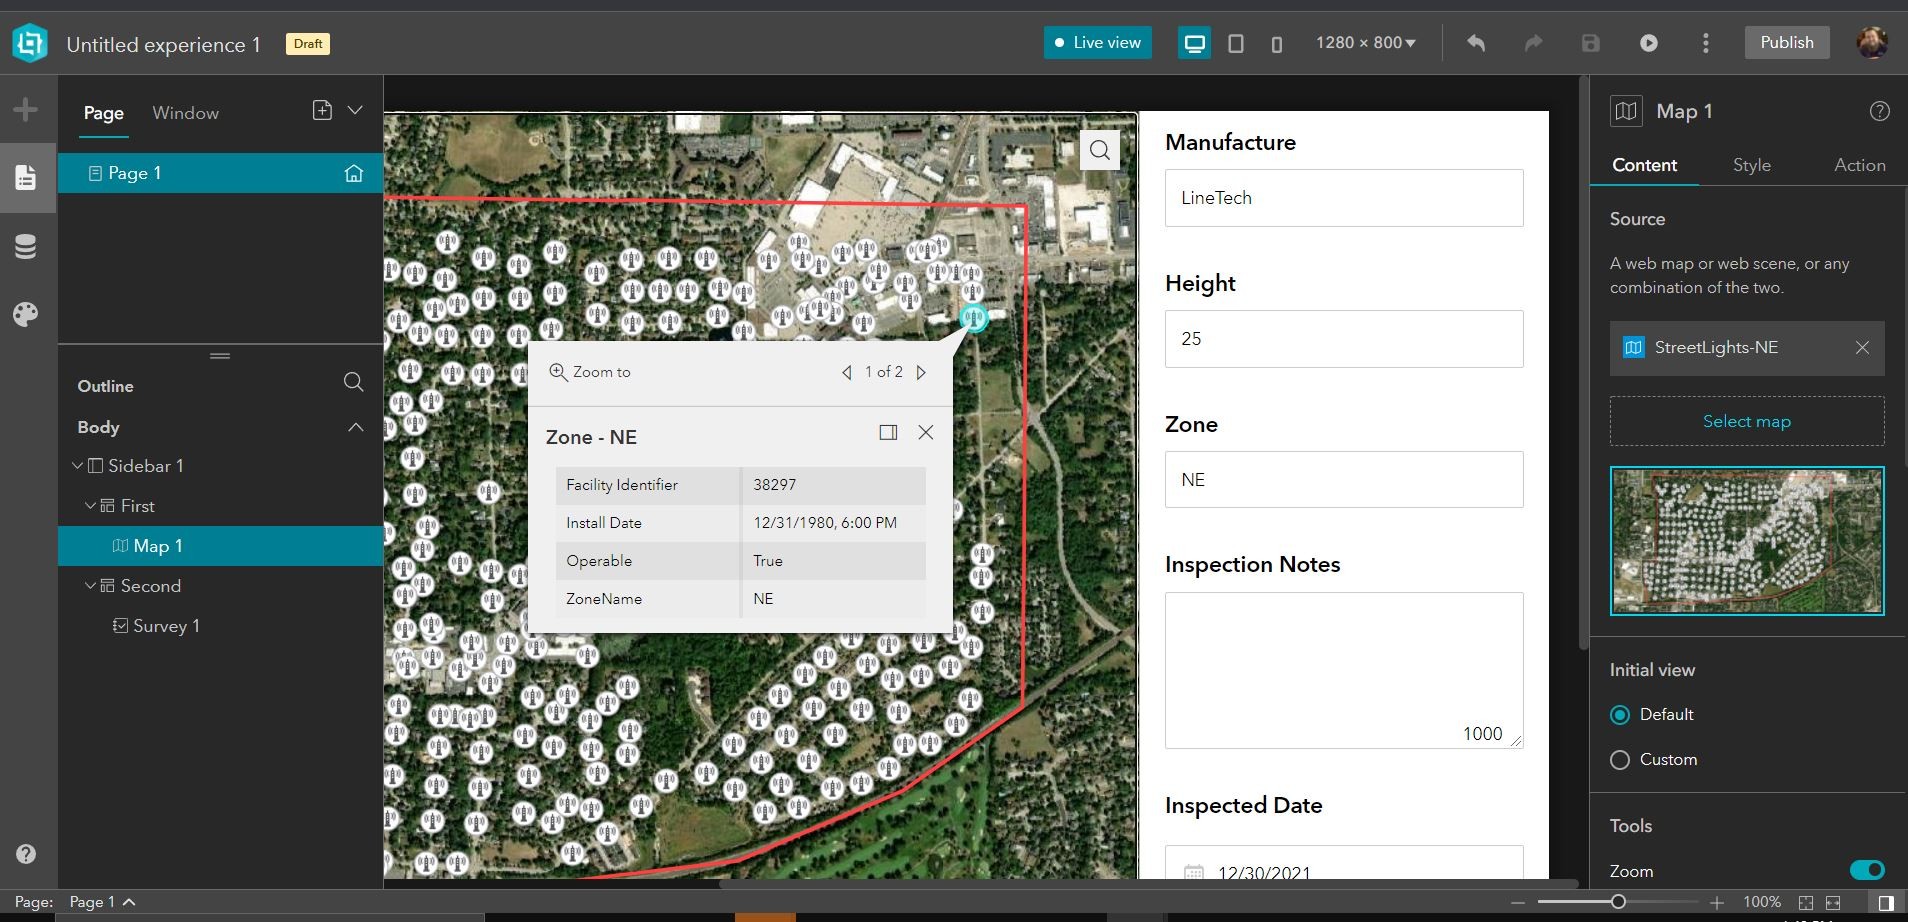Collapse the First tree node
Image resolution: width=1908 pixels, height=922 pixels.
click(x=90, y=506)
